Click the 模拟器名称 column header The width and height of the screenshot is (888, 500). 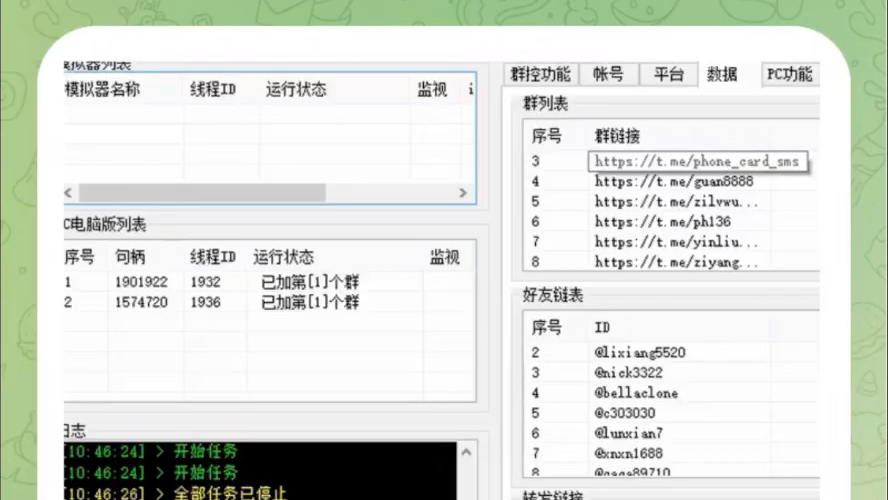103,89
